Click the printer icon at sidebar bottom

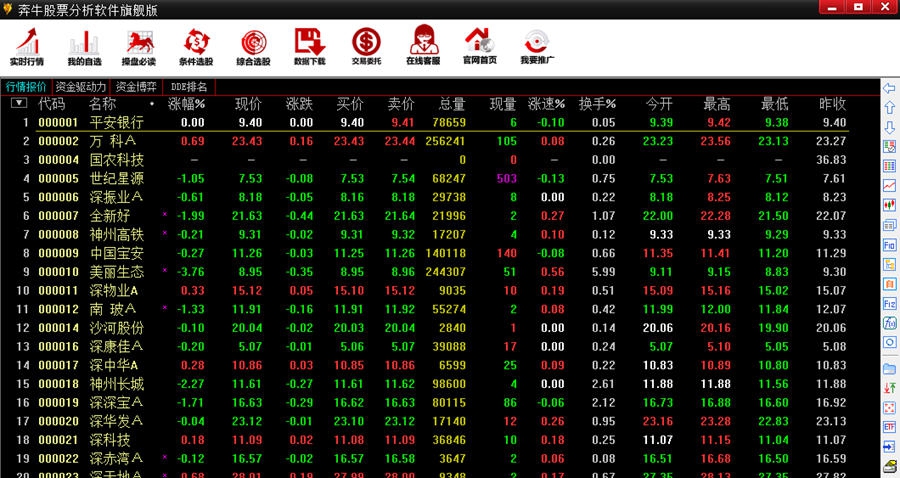(889, 466)
